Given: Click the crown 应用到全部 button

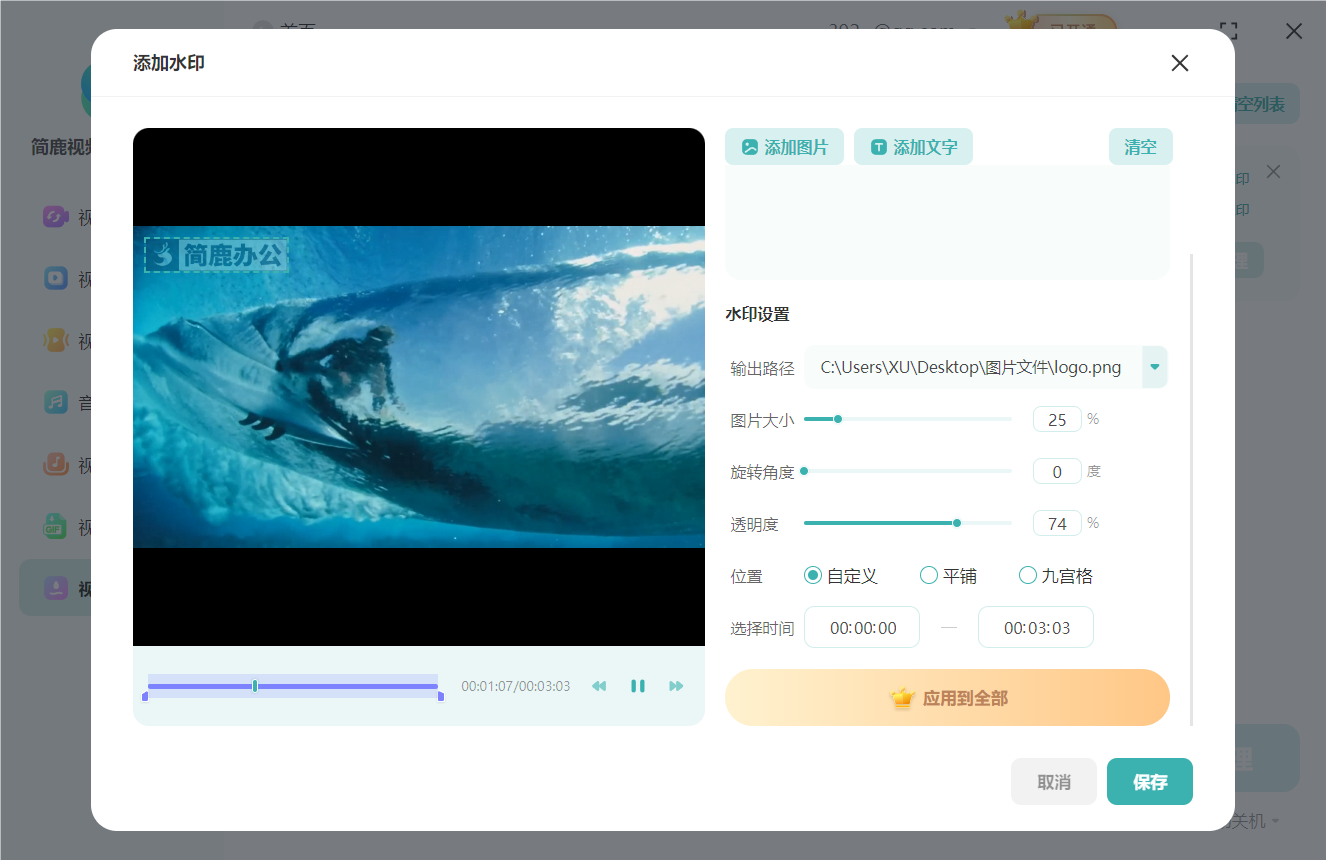Looking at the screenshot, I should coord(947,698).
